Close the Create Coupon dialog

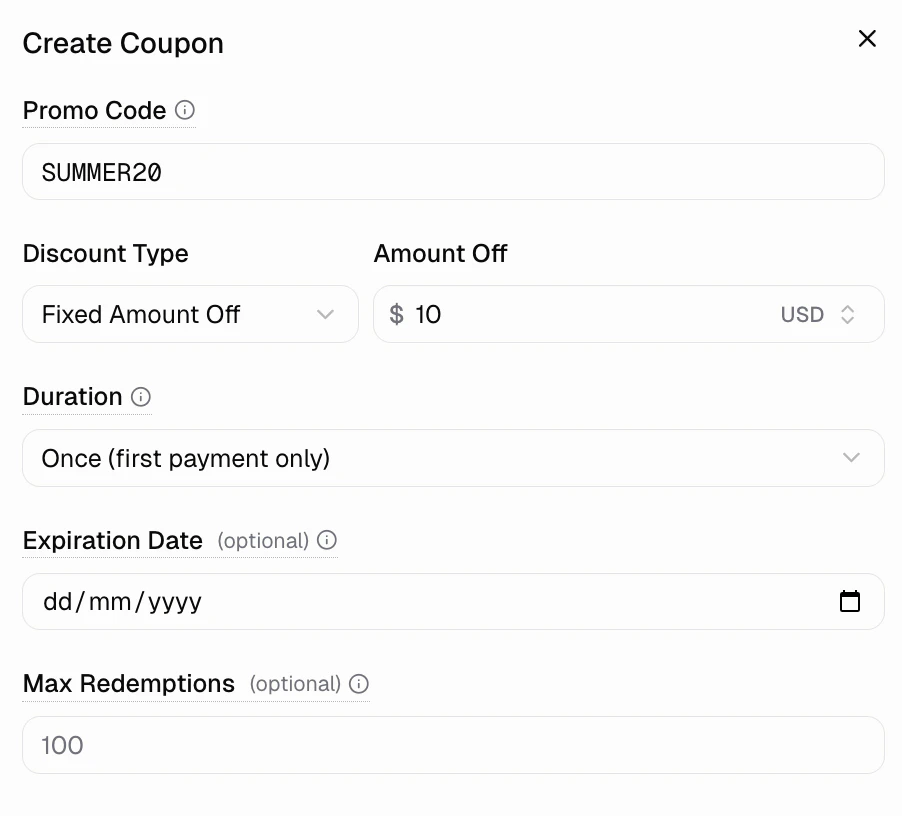click(866, 39)
